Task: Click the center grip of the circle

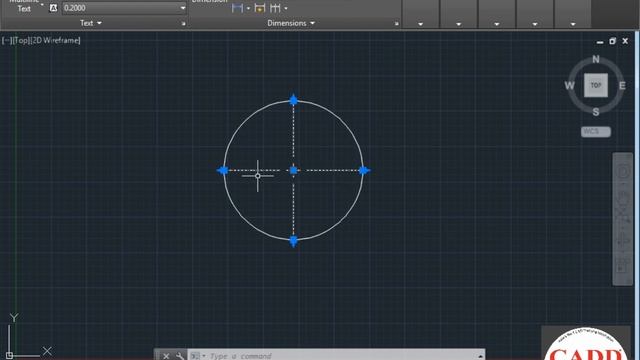Action: (x=293, y=170)
